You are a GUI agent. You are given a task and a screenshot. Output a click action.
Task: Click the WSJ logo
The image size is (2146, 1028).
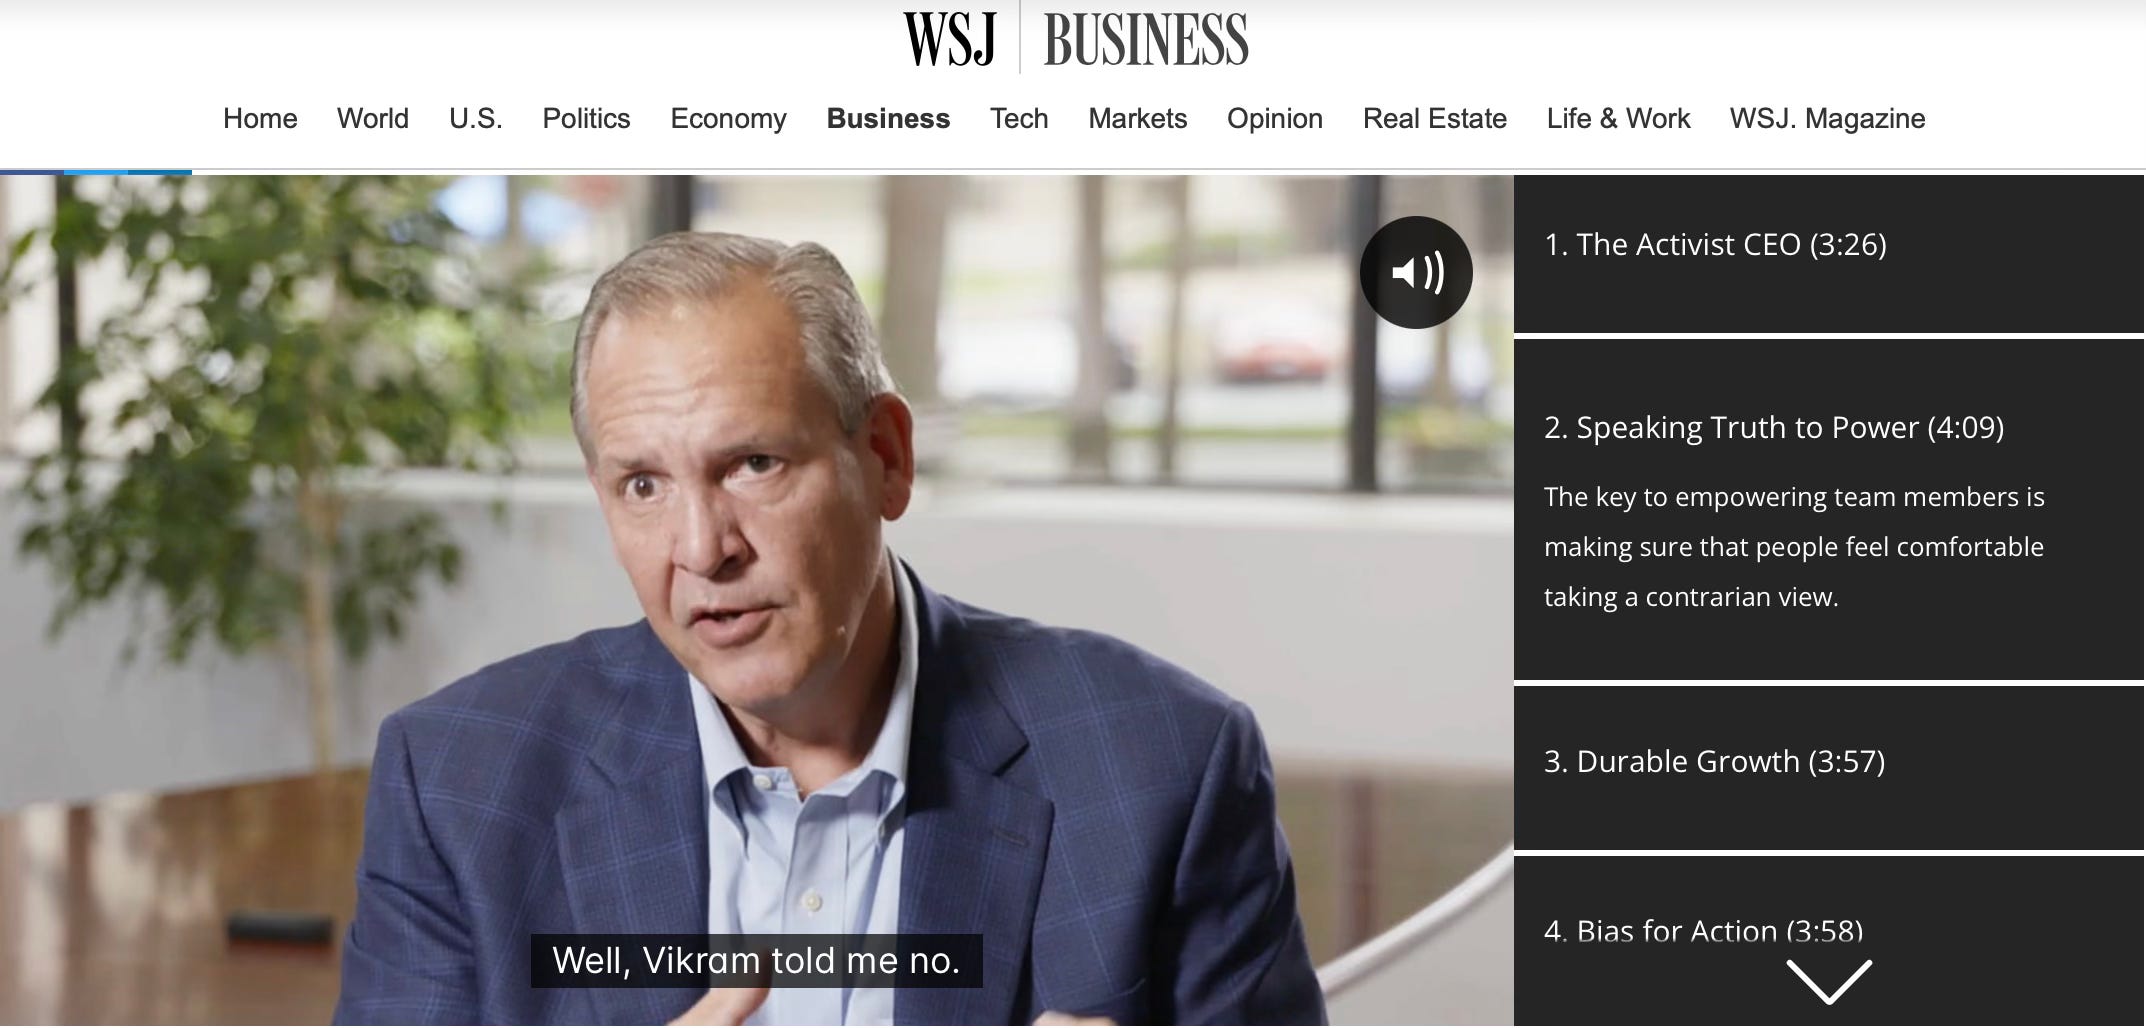click(x=949, y=39)
